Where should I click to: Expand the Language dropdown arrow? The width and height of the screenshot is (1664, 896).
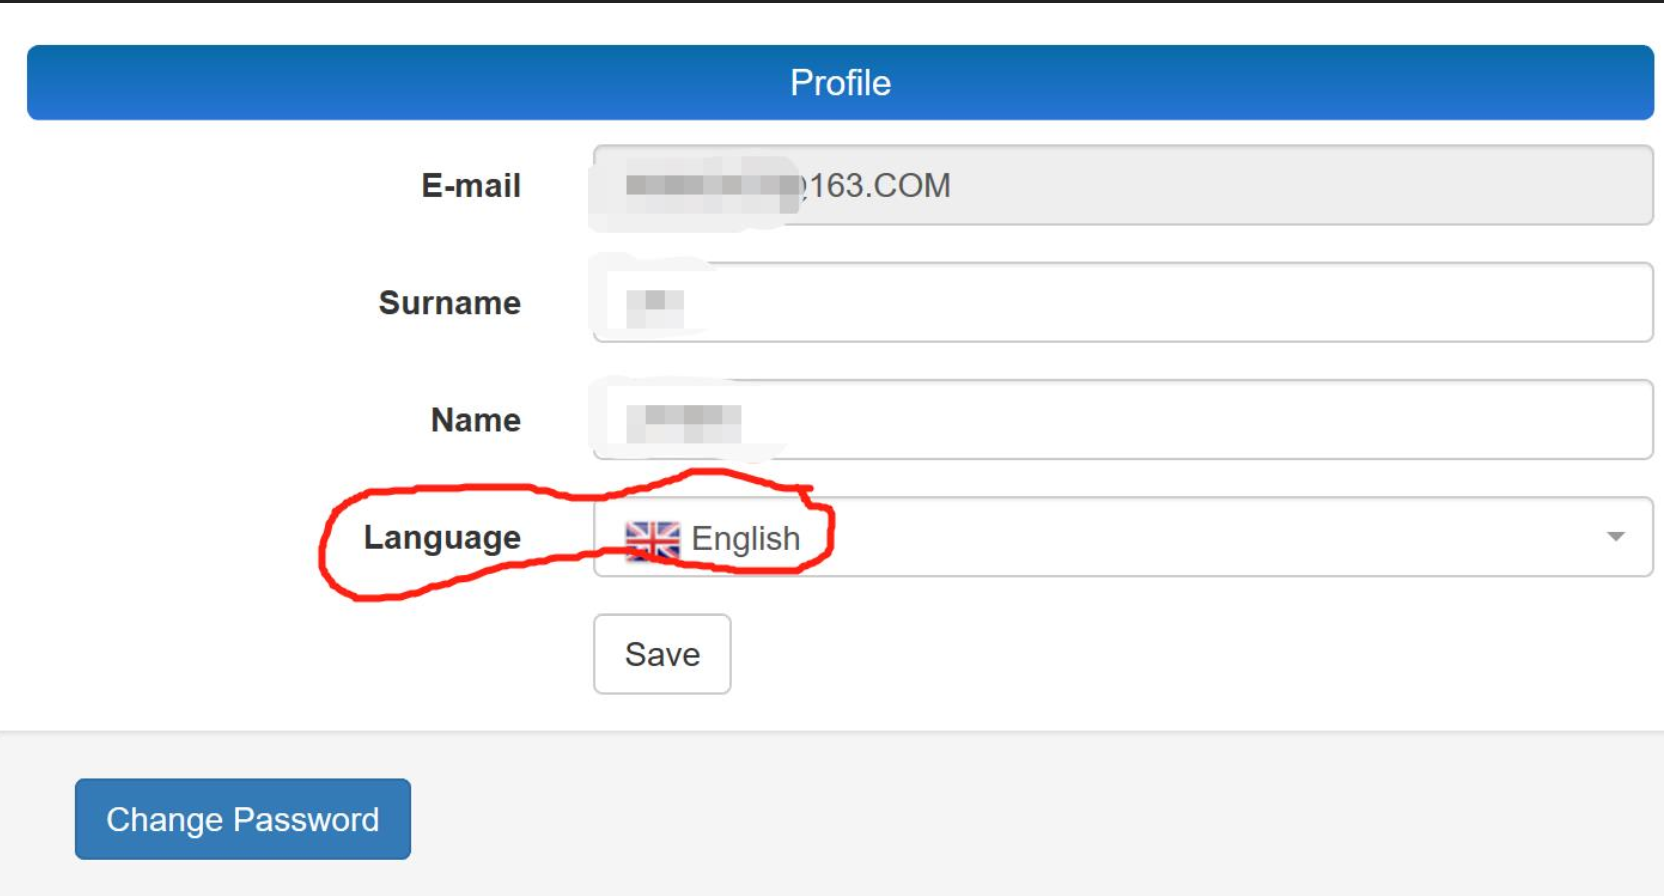tap(1614, 537)
